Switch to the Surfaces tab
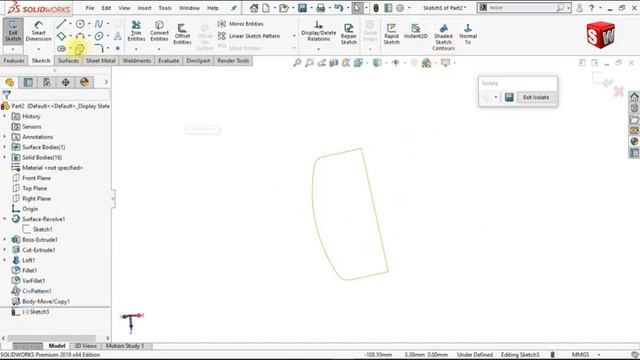The image size is (640, 360). tap(68, 60)
